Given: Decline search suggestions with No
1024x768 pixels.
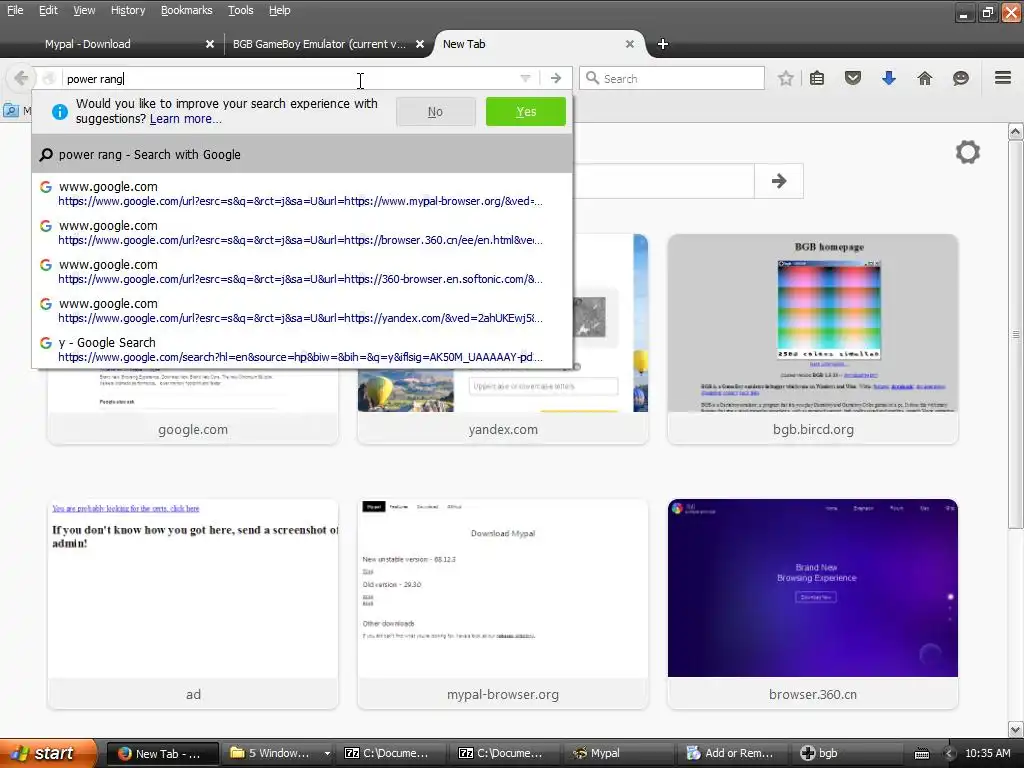Looking at the screenshot, I should [x=435, y=112].
